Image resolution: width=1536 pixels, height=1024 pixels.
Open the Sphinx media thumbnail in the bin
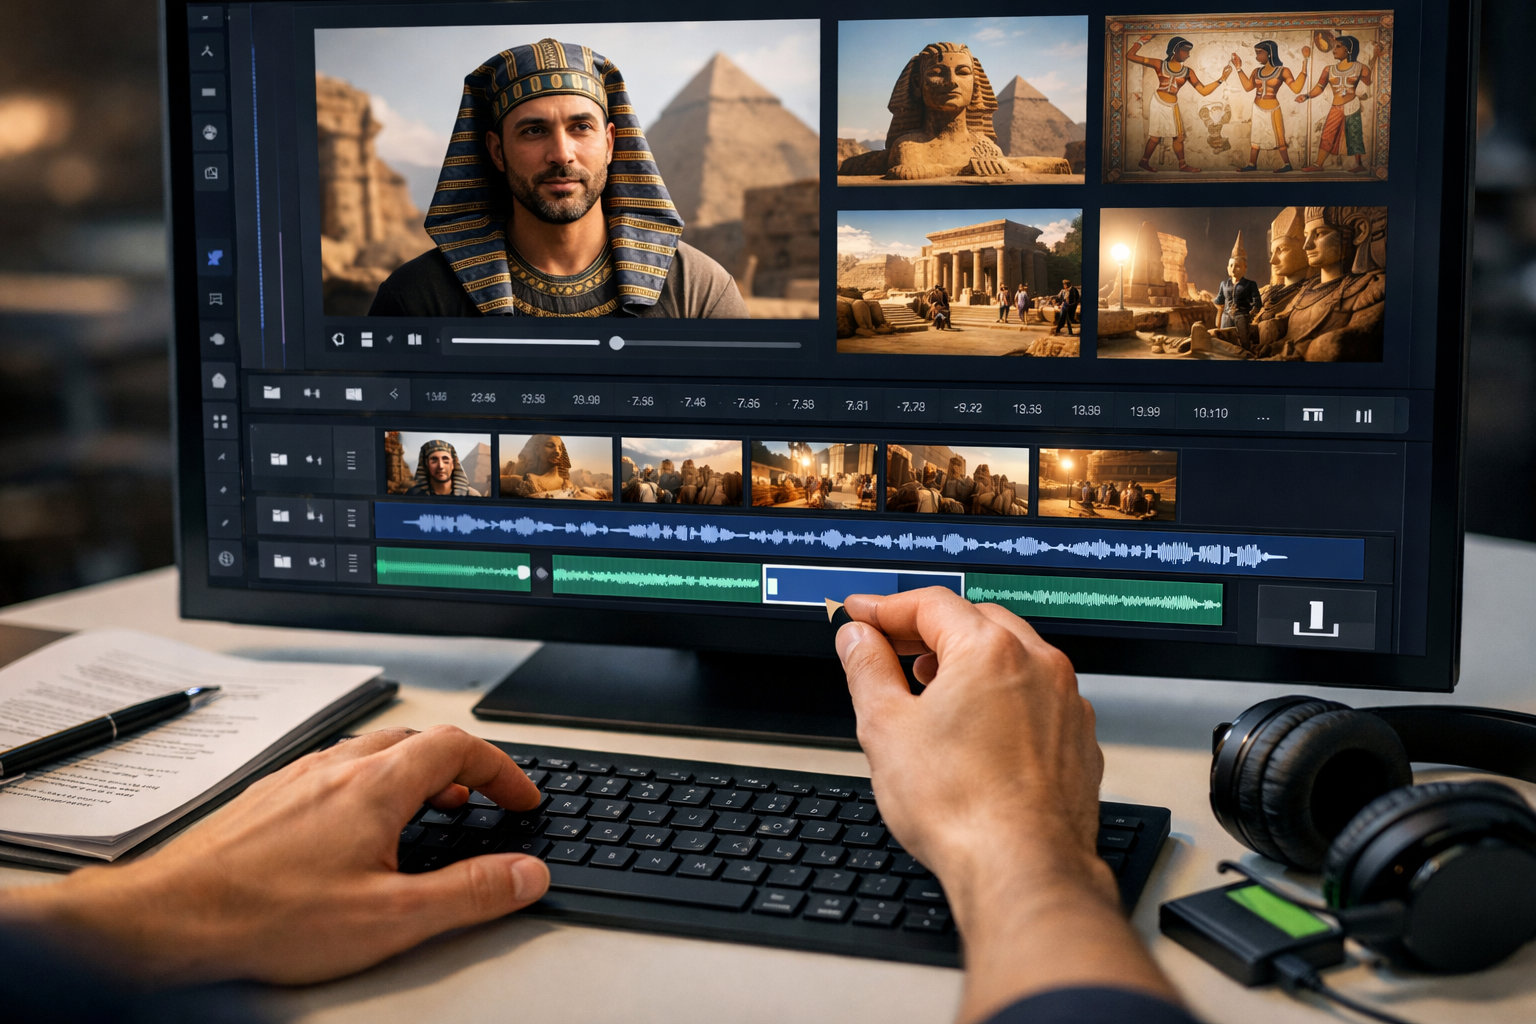point(961,100)
